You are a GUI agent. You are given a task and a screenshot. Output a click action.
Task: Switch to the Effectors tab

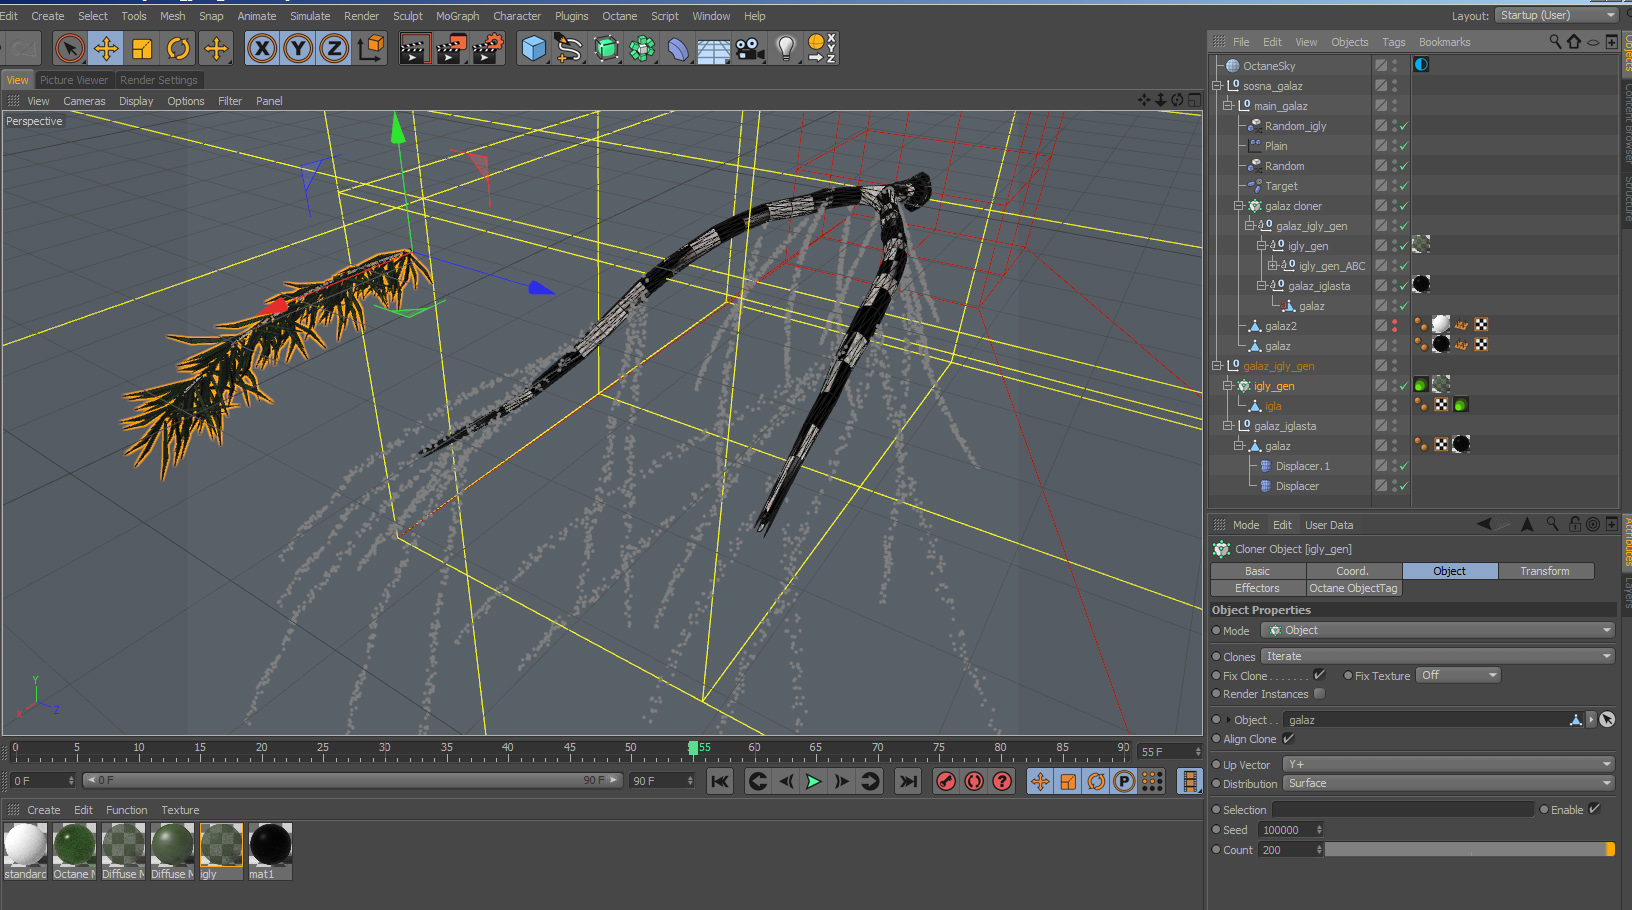[x=1257, y=588]
